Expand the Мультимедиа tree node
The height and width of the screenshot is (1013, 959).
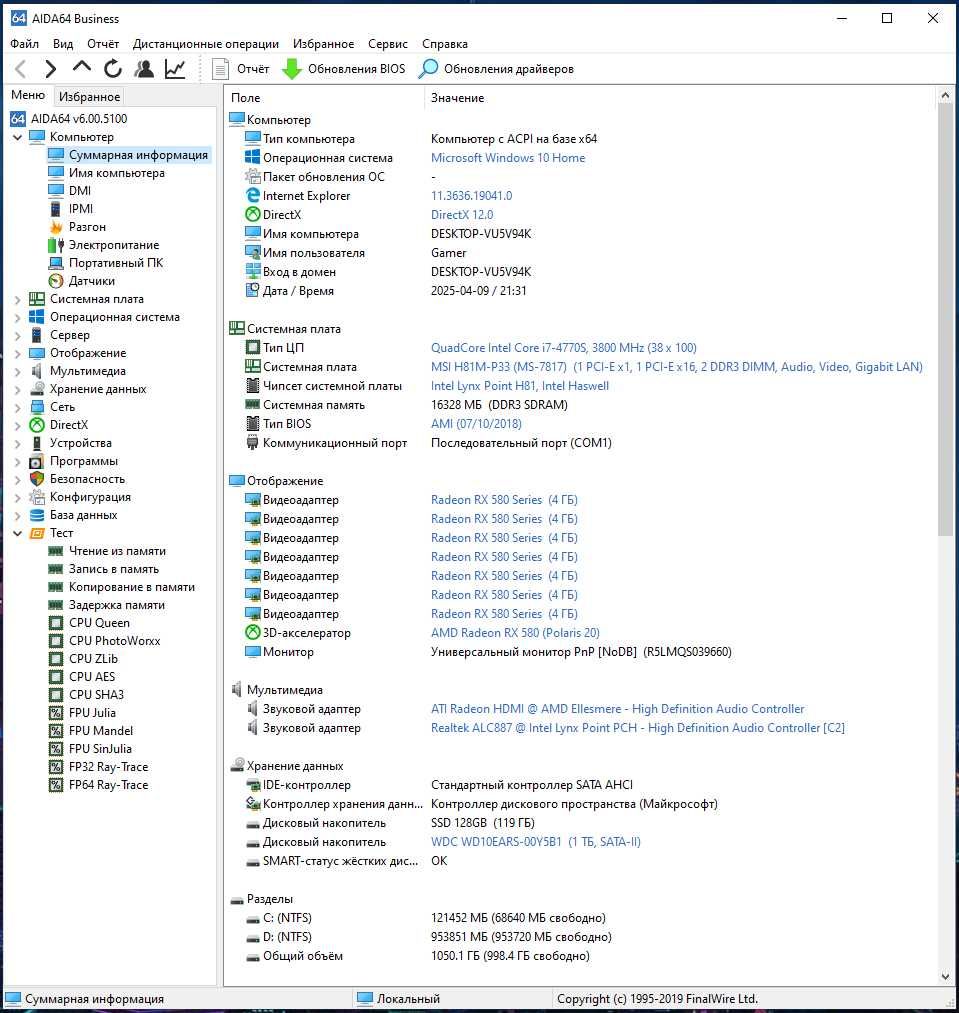[x=17, y=371]
